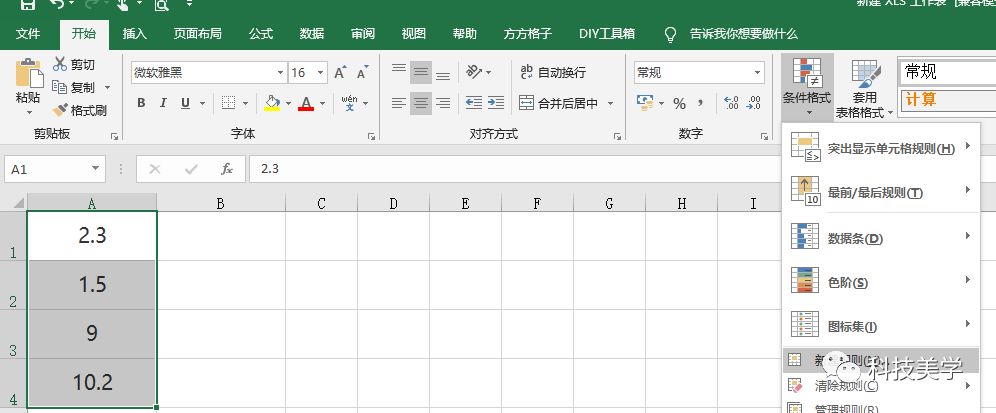Apply the borders icon
This screenshot has height=413, width=996.
[228, 103]
